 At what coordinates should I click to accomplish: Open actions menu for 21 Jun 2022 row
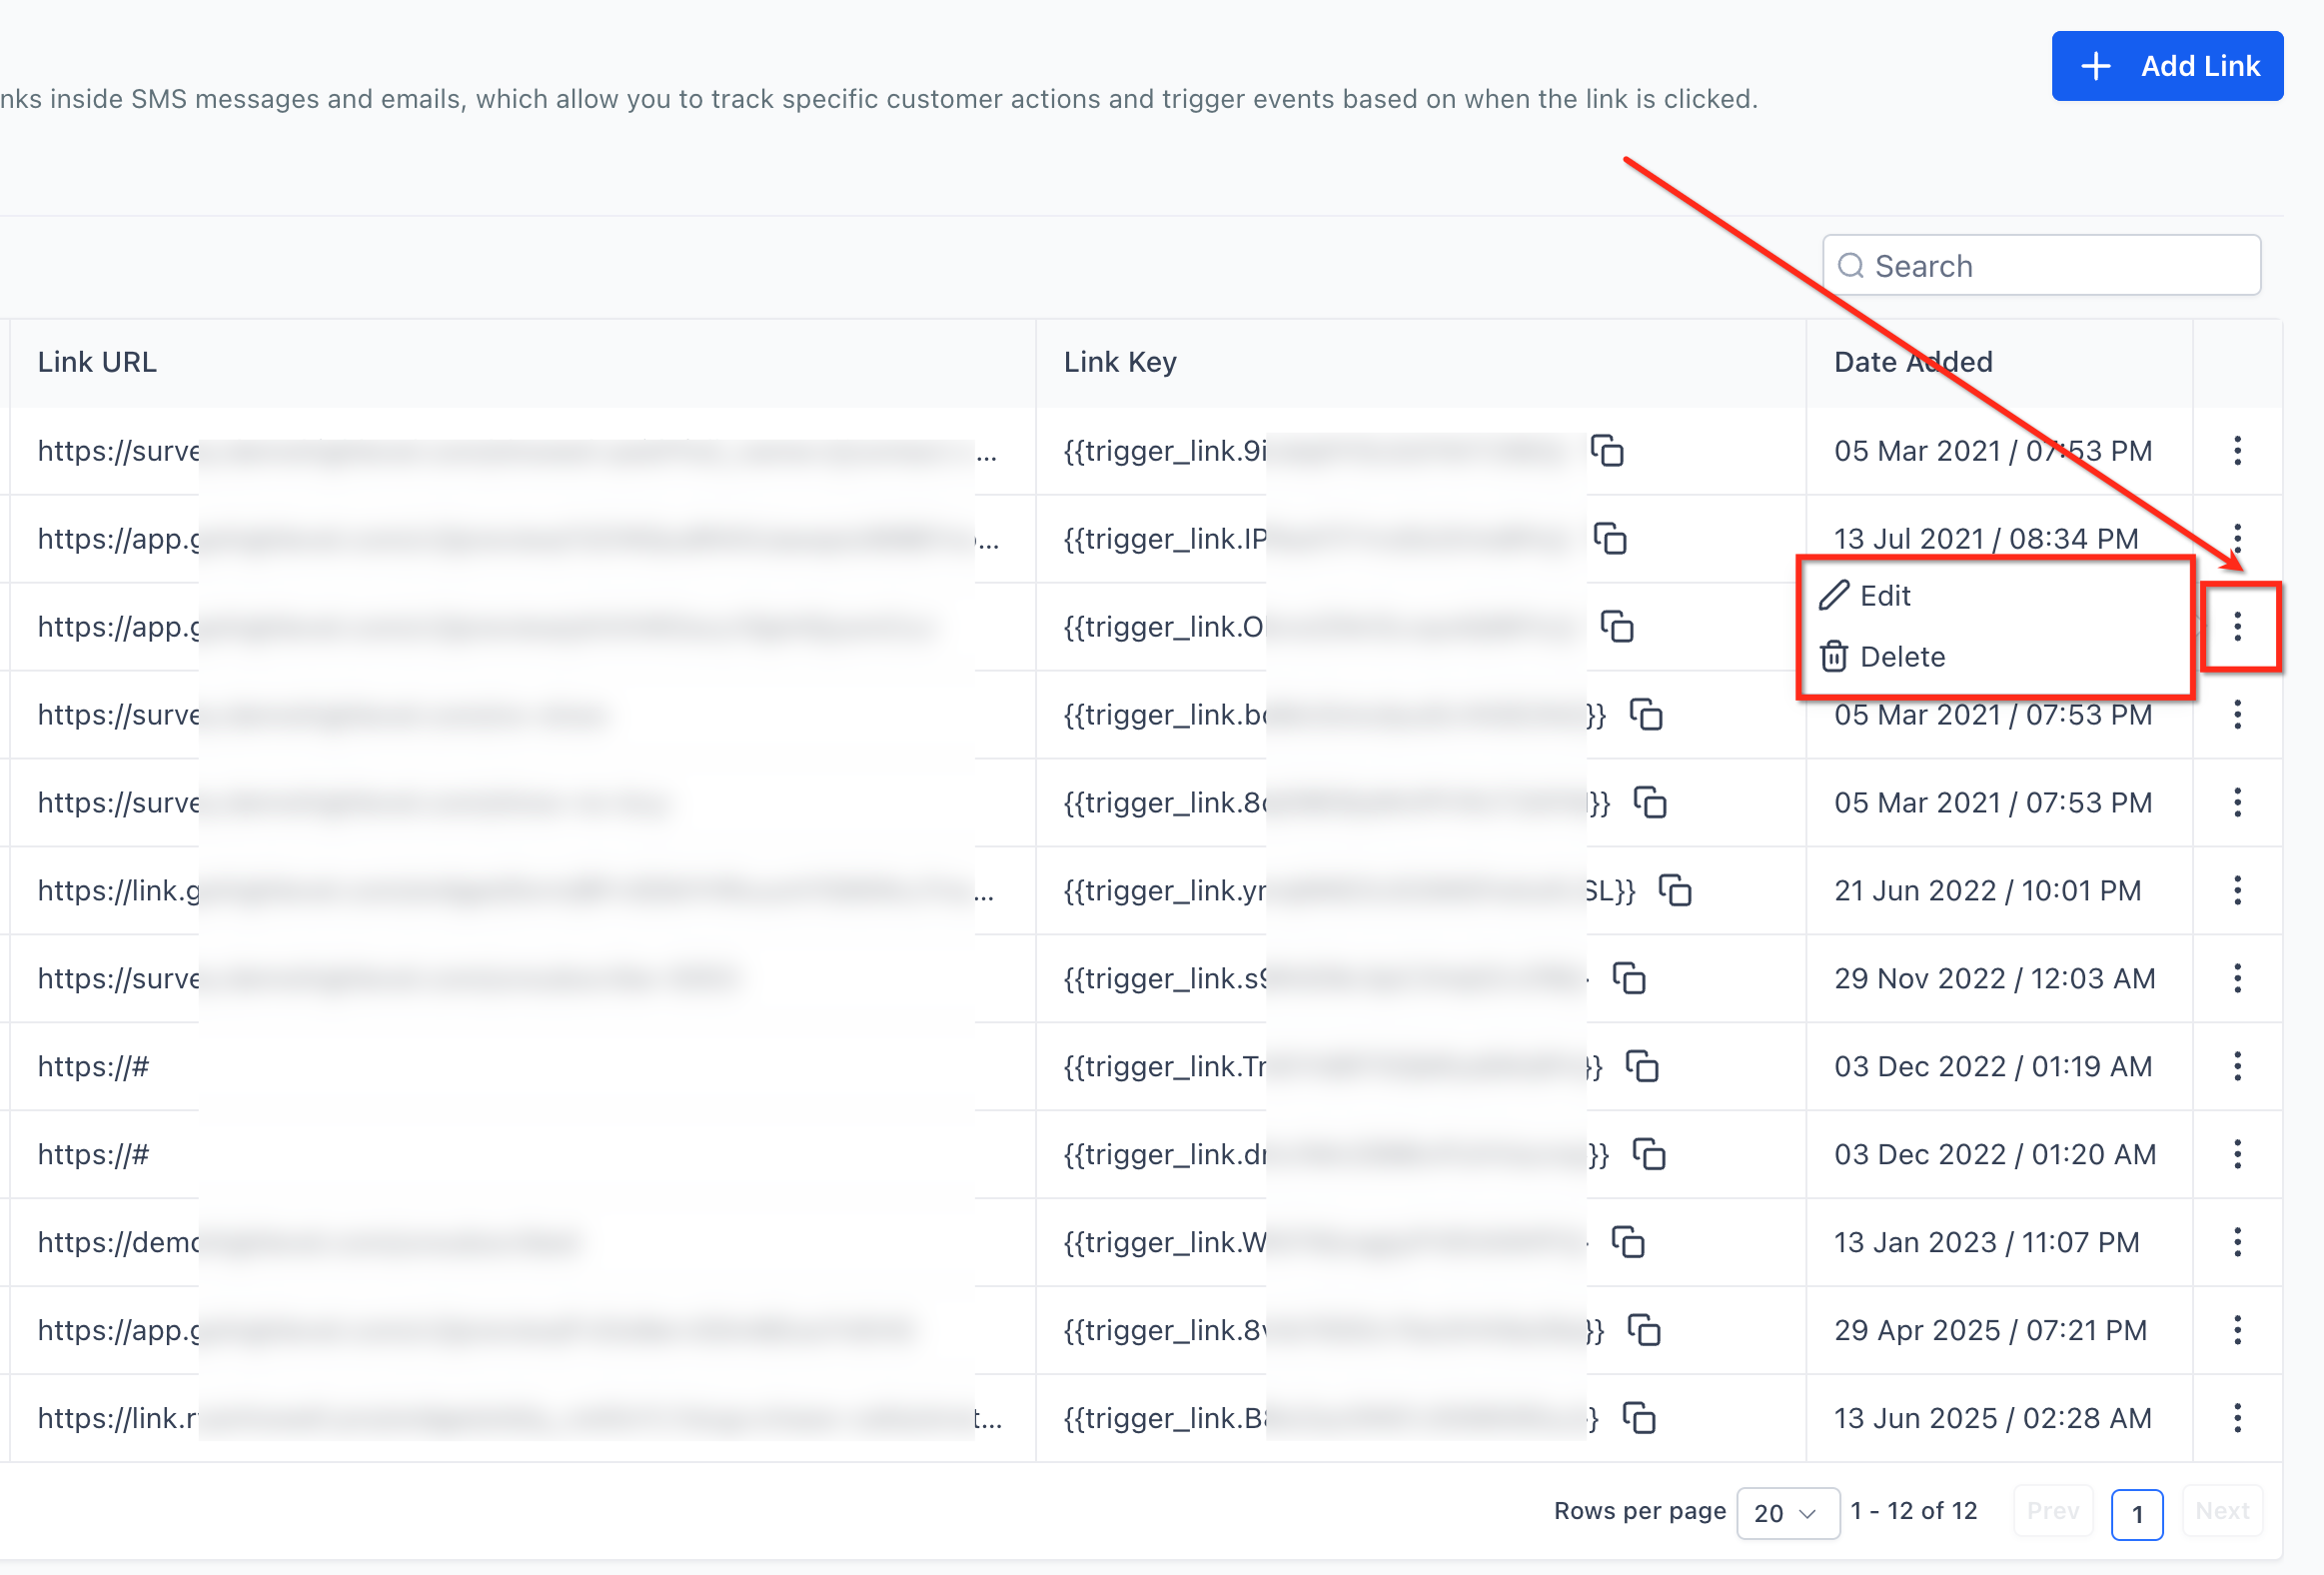coord(2237,890)
